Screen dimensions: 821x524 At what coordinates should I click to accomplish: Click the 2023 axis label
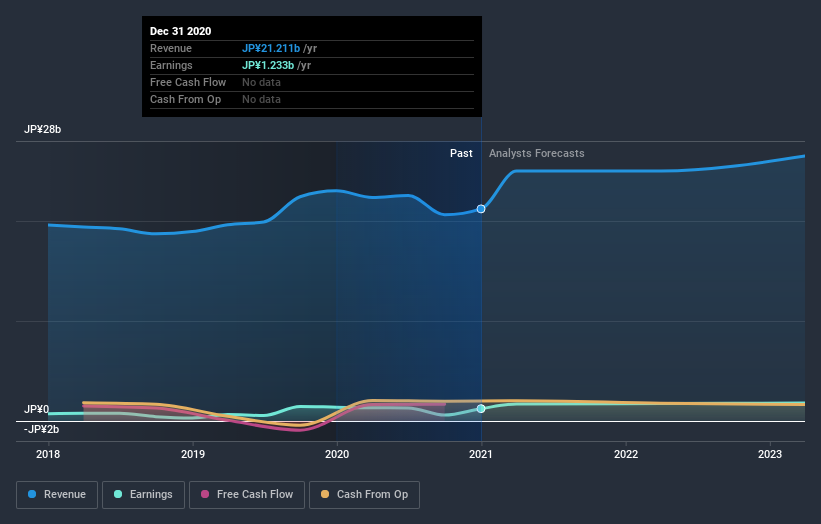(770, 454)
